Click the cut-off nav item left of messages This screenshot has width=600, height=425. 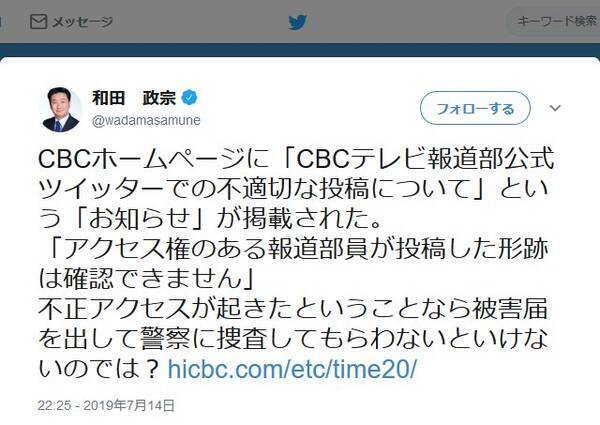[x=1, y=22]
